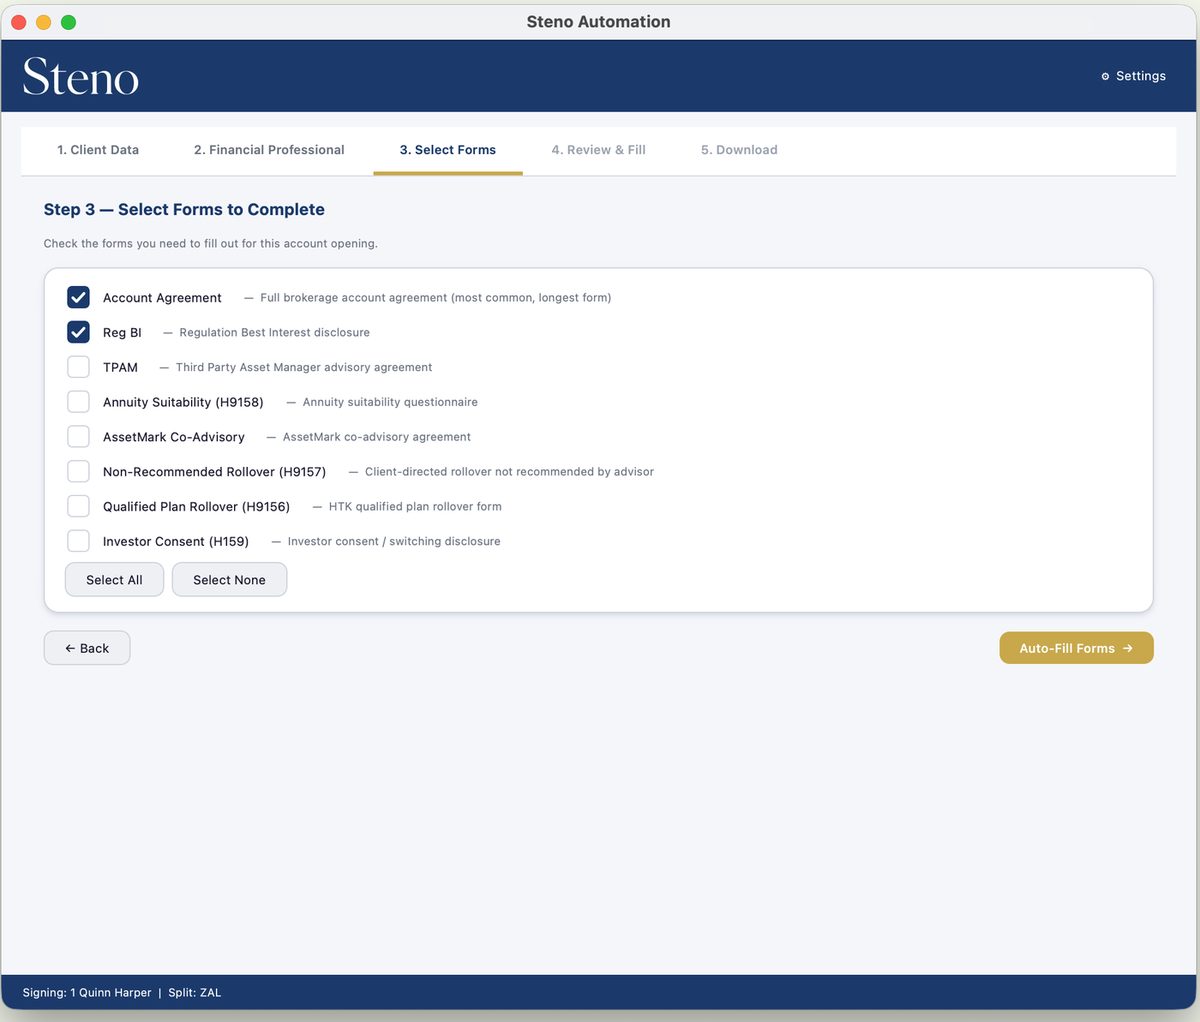This screenshot has width=1200, height=1022.
Task: Click the Select All button
Action: [114, 580]
